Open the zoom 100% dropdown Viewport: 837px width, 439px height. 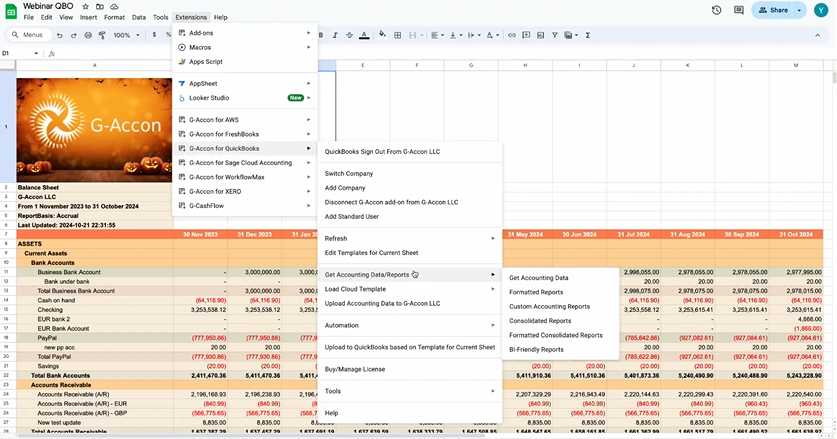(x=126, y=35)
